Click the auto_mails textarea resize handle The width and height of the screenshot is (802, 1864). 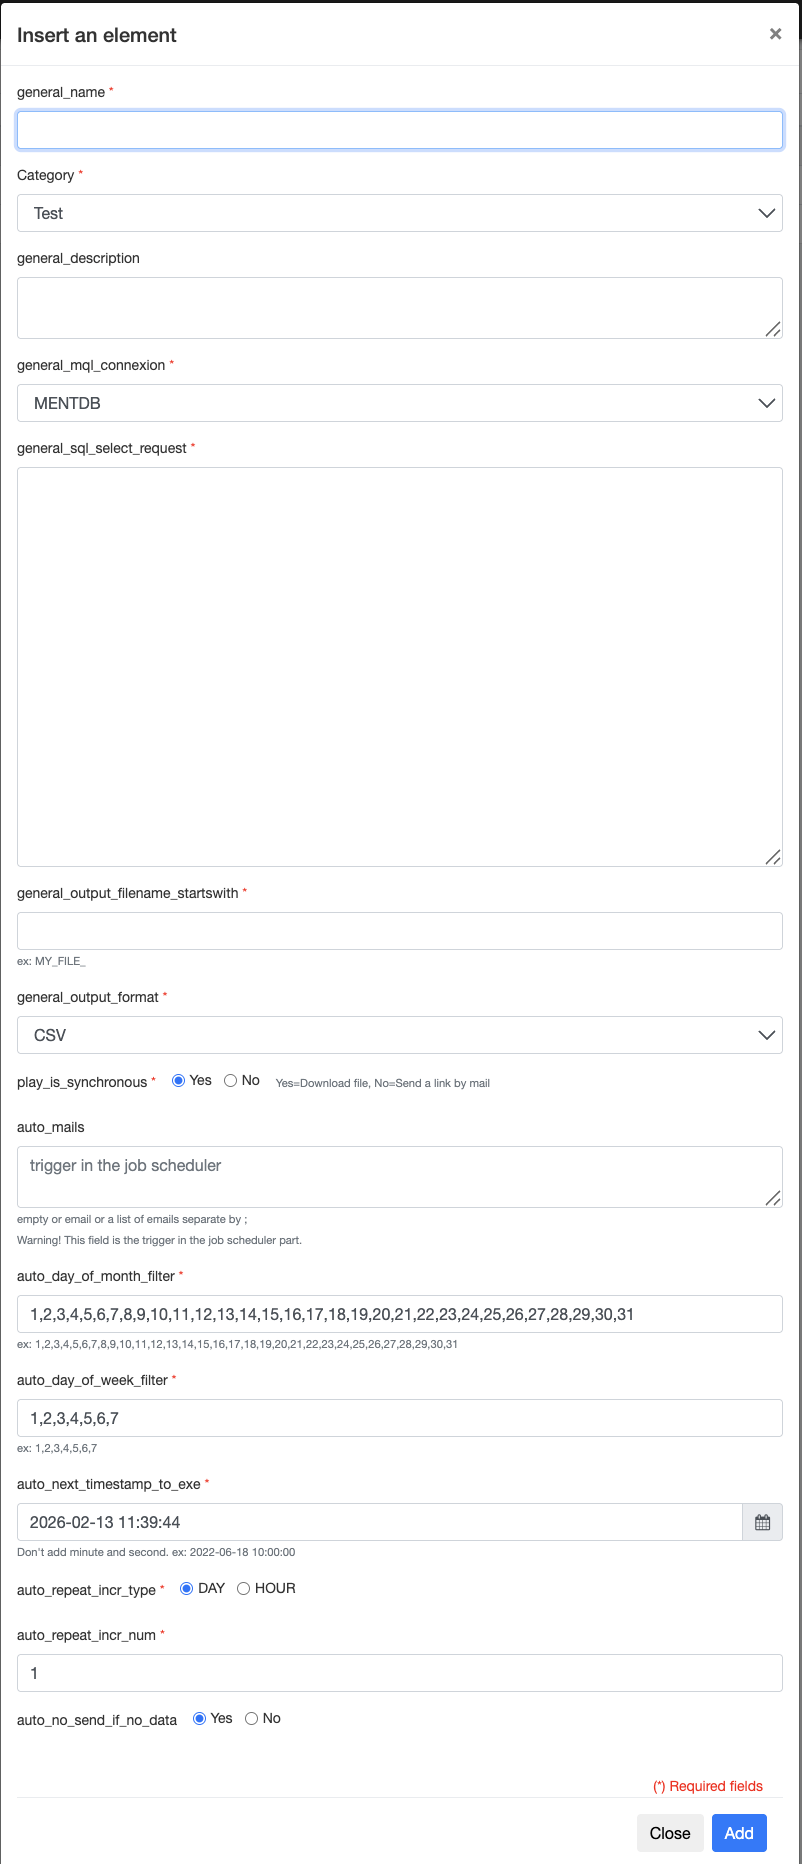(x=773, y=1198)
